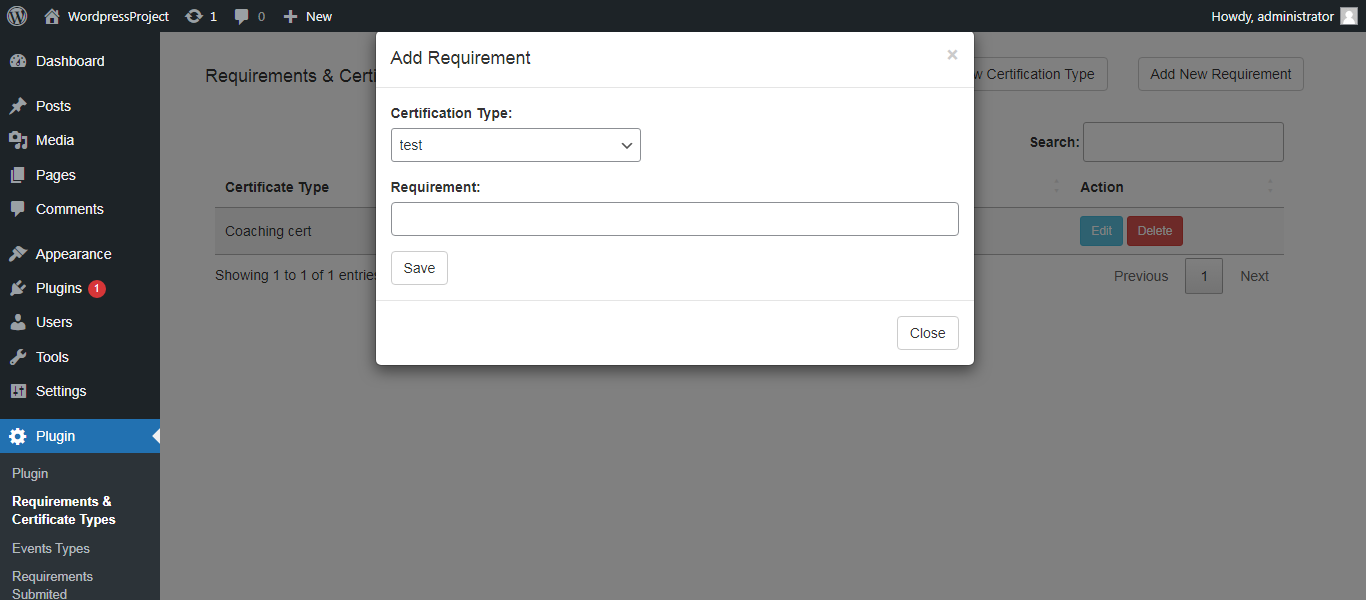
Task: Open updates via the refresh arrows icon
Action: coord(192,16)
